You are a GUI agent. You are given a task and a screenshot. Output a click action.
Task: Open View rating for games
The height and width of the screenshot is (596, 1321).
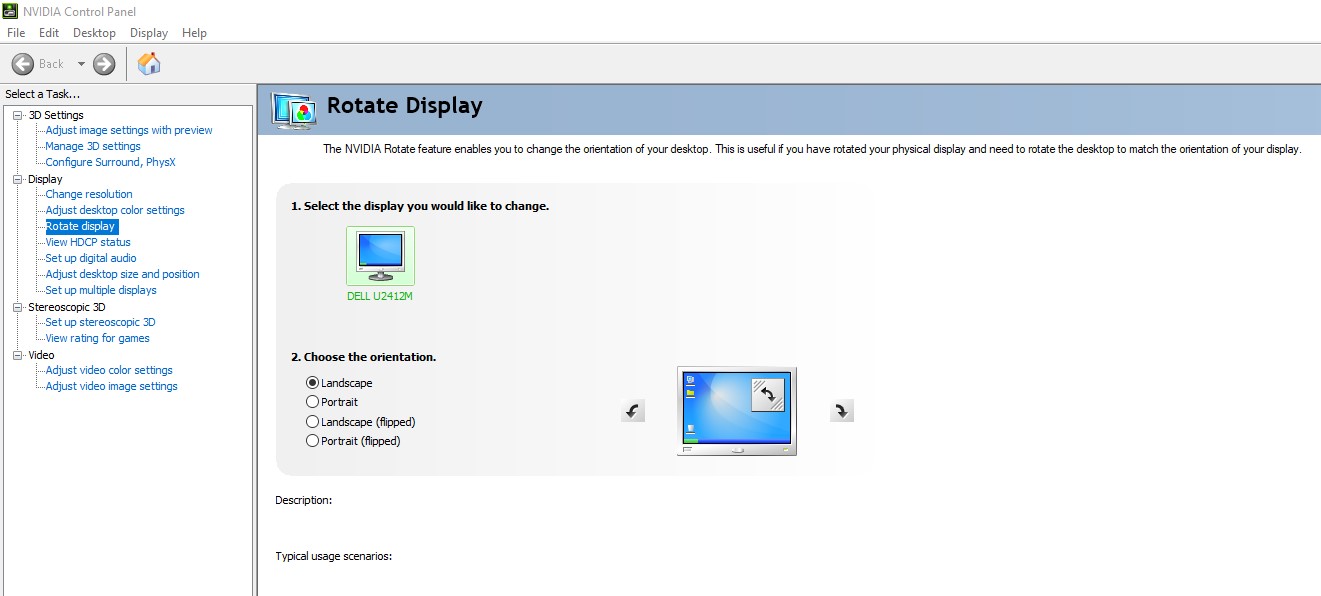click(97, 338)
